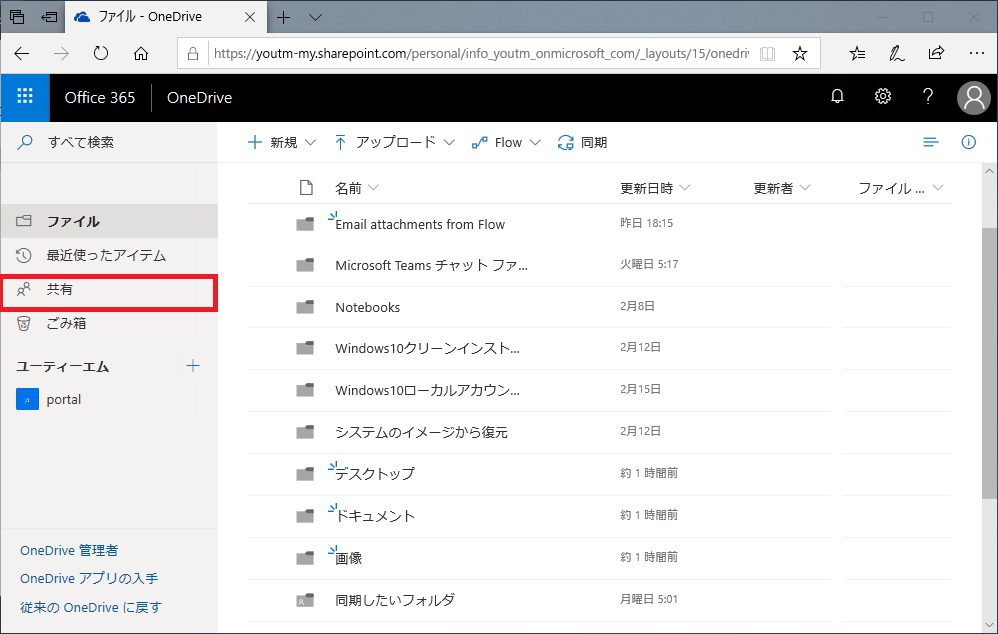Screen dimensions: 998x634
Task: Open the Notebooks folder
Action: tap(368, 307)
